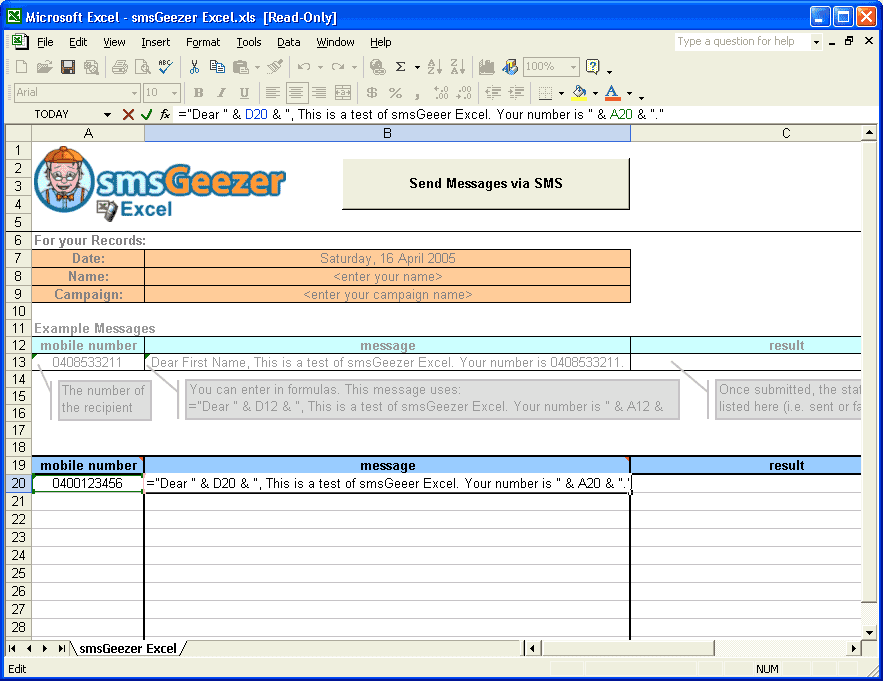Viewport: 883px width, 681px height.
Task: Click the Increase Decimal icon
Action: (x=441, y=93)
